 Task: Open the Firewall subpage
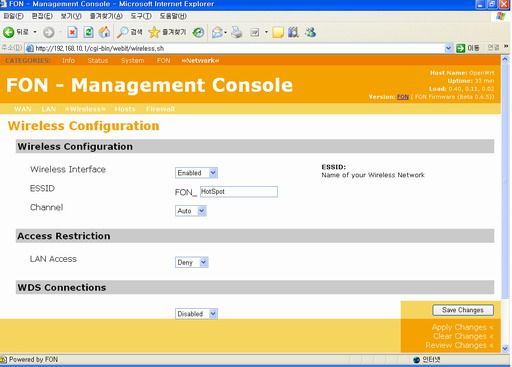tap(160, 109)
